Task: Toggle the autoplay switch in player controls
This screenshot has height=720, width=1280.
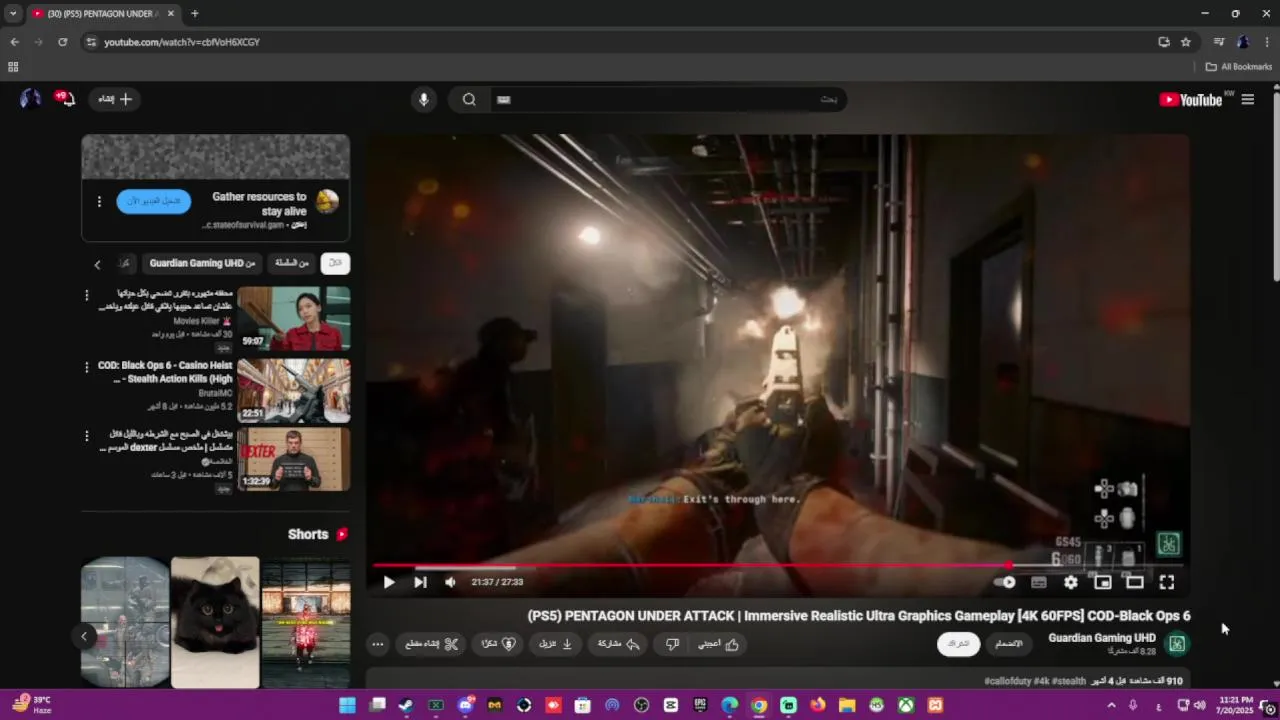Action: (1005, 582)
